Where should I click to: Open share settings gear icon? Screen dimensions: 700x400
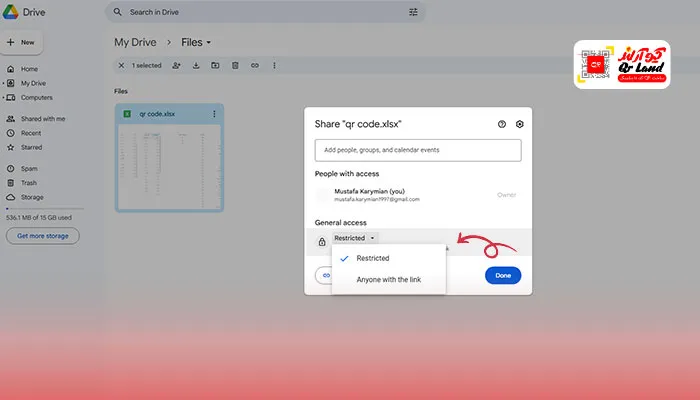click(520, 124)
